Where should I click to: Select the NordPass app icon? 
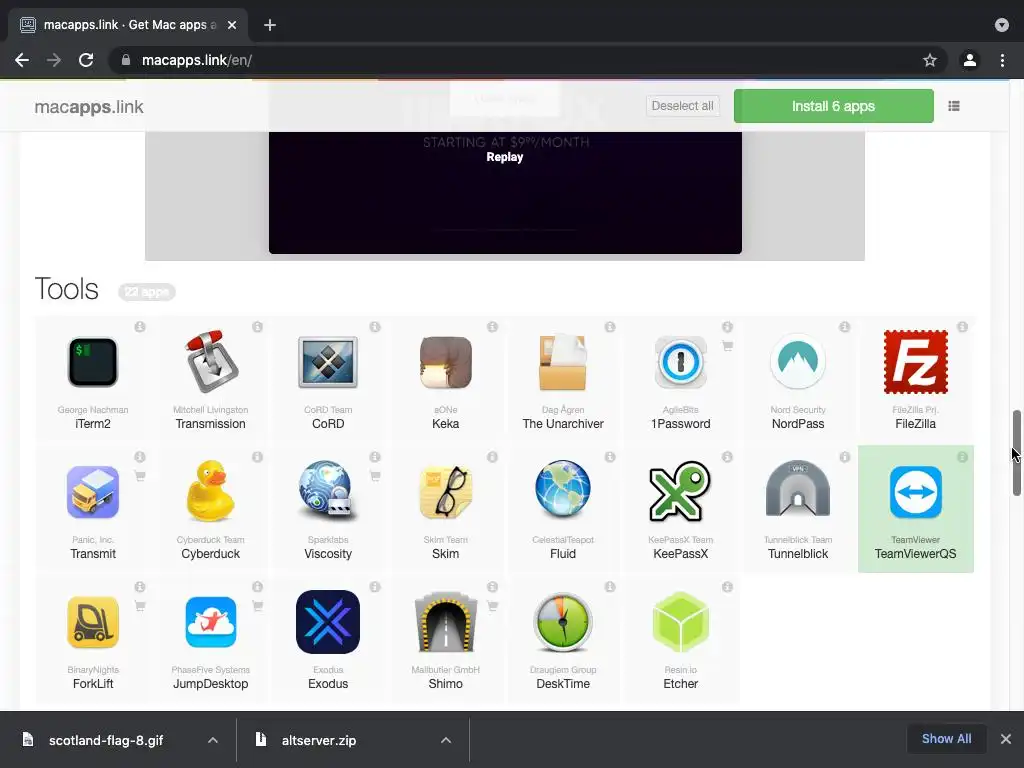click(798, 362)
